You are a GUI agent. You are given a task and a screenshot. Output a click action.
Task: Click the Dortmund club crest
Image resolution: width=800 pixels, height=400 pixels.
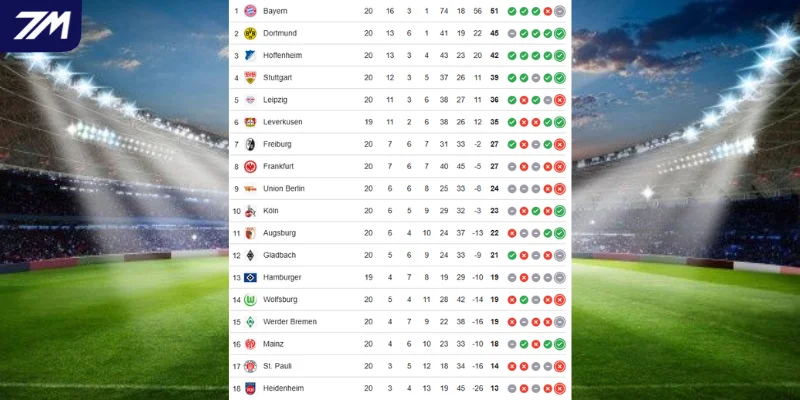[250, 33]
